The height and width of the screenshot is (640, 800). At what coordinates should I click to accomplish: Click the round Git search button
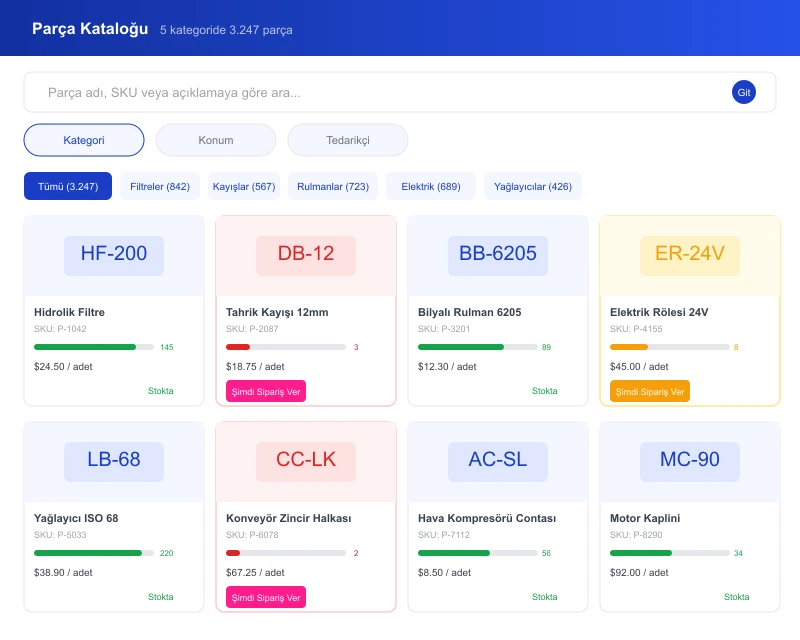coord(743,92)
